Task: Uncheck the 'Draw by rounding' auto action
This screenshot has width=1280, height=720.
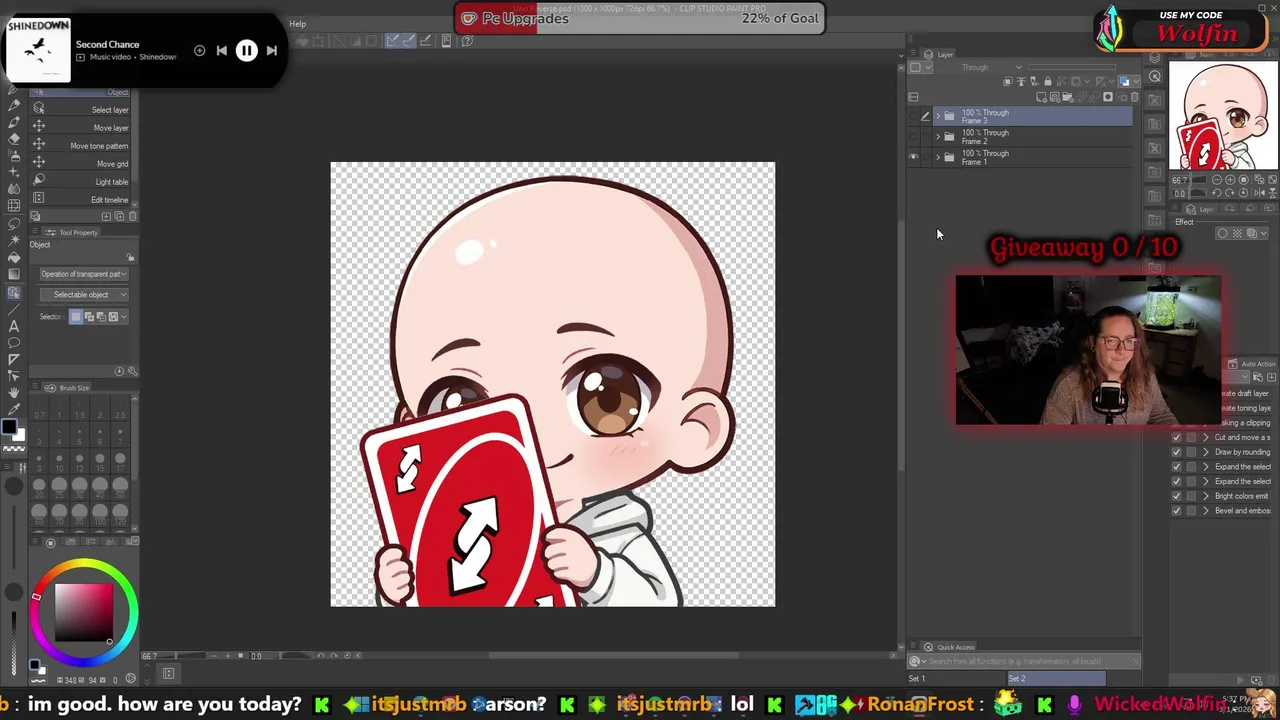Action: (1177, 452)
